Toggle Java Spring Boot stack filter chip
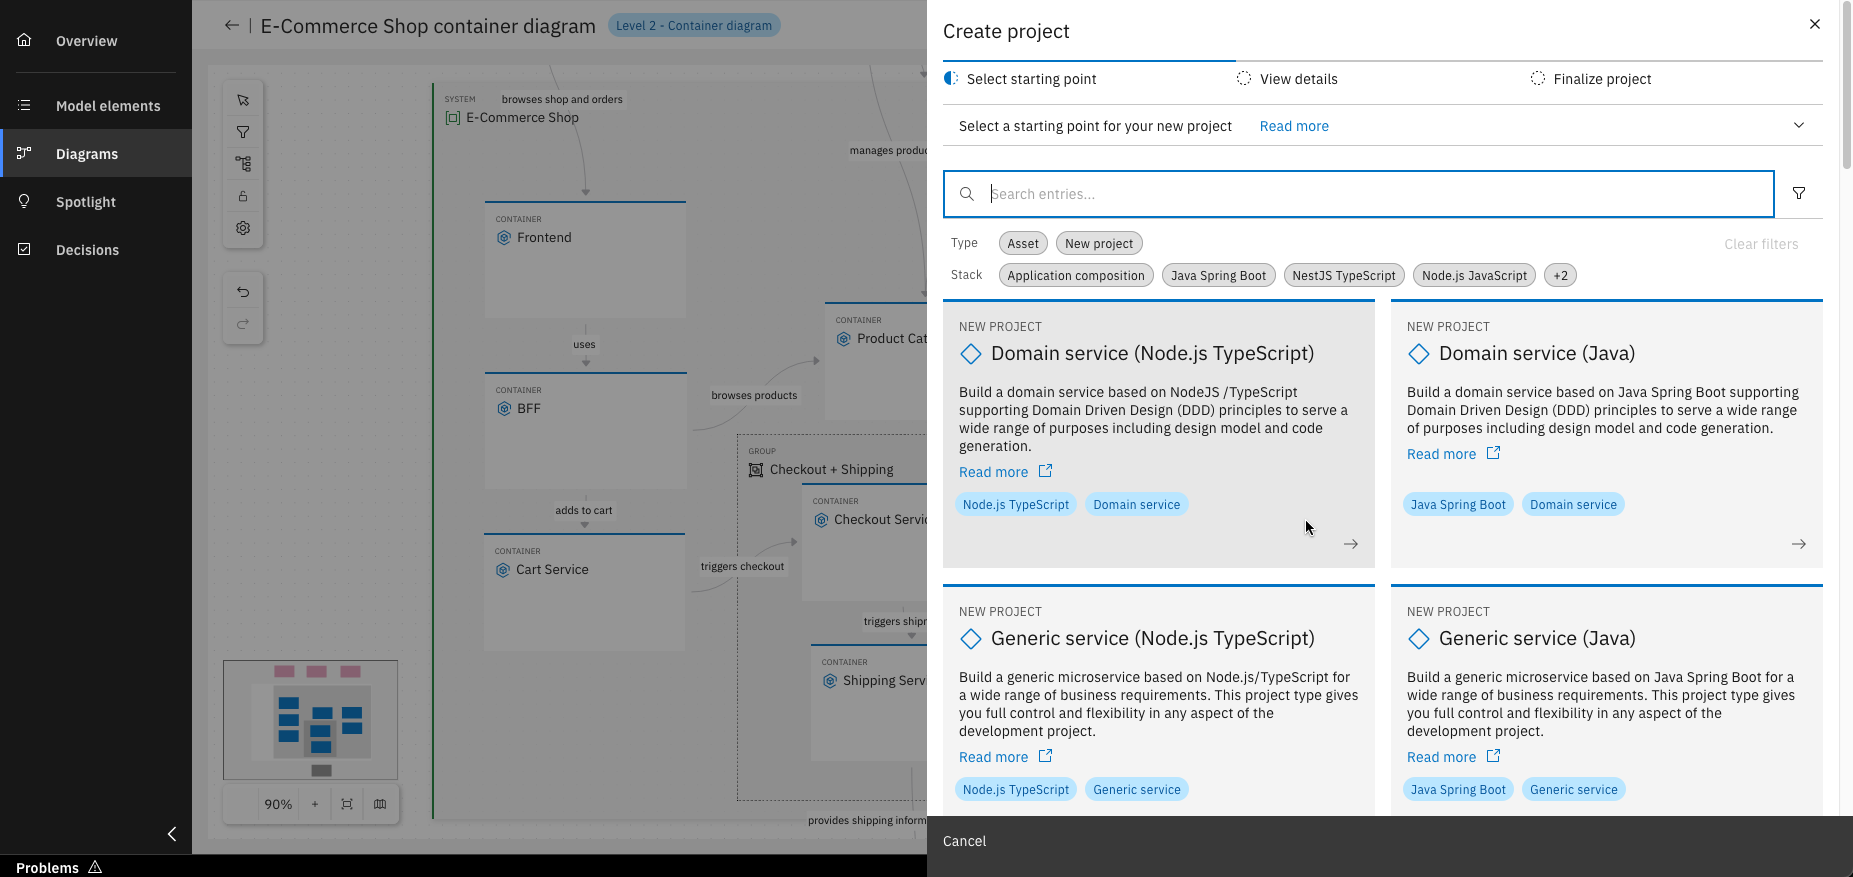Viewport: 1853px width, 877px height. pyautogui.click(x=1218, y=275)
